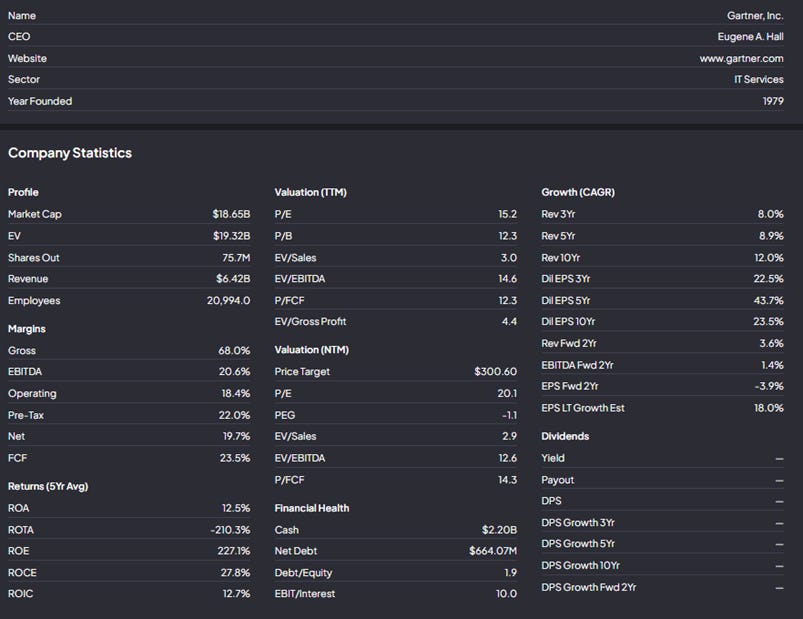
Task: Select the FCF margin value 23.5%
Action: [235, 458]
